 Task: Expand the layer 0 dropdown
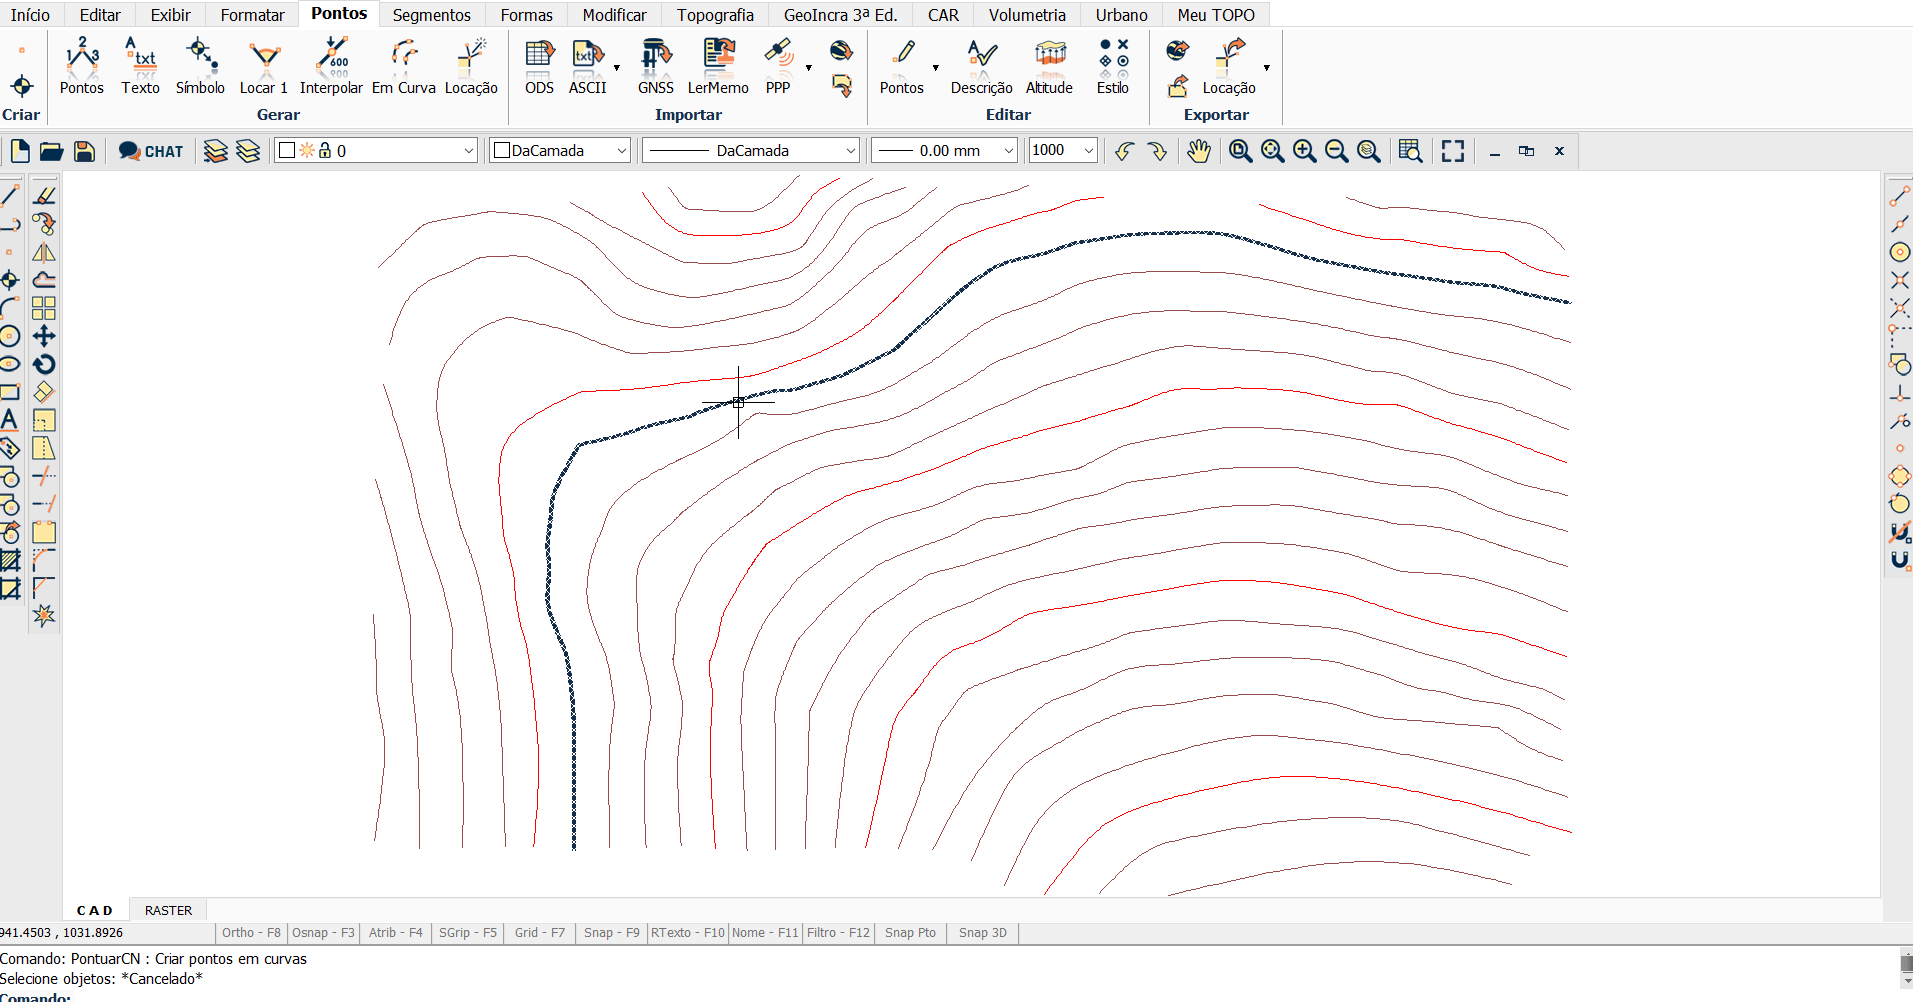pos(468,151)
